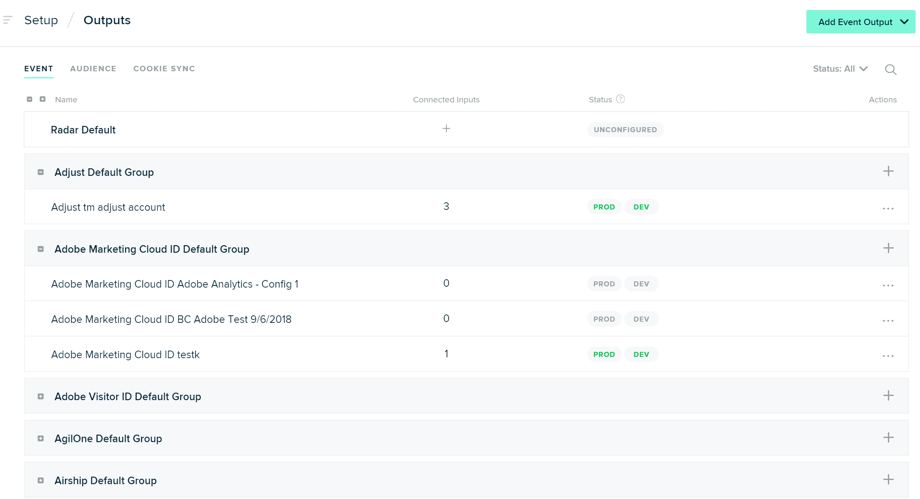Image resolution: width=920 pixels, height=499 pixels.
Task: Open actions menu for Adobe Marketing Cloud ID testk
Action: pyautogui.click(x=888, y=356)
